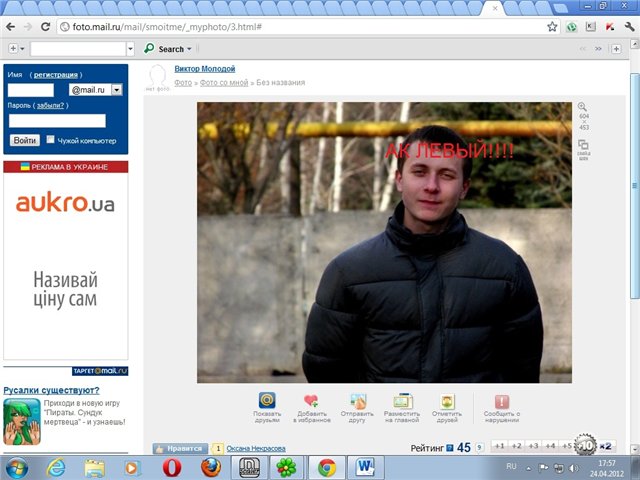Click the red Kaspersky extension icon
This screenshot has width=640, height=480.
click(610, 27)
